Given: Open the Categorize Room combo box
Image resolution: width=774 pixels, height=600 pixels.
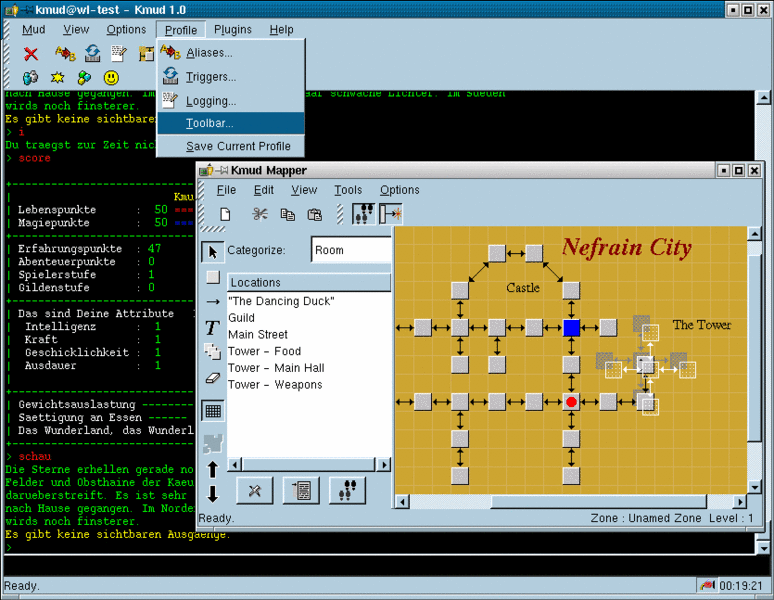Looking at the screenshot, I should tap(351, 250).
